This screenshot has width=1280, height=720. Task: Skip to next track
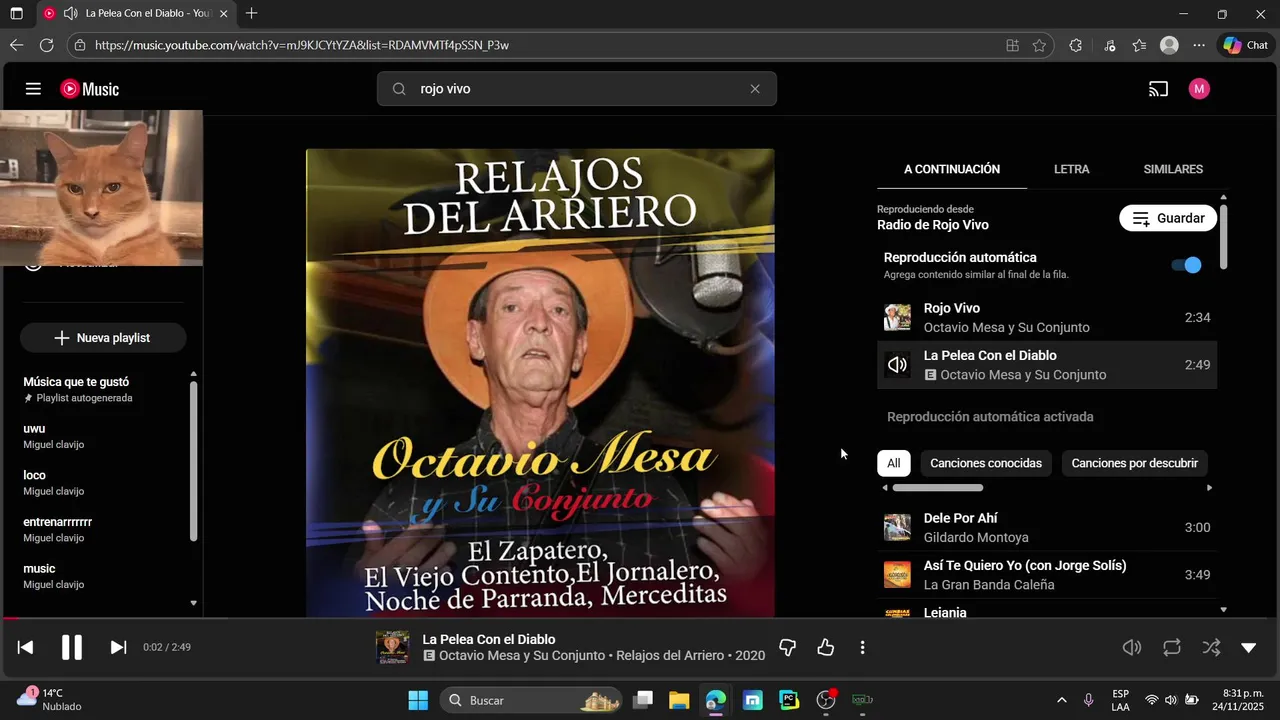(118, 647)
